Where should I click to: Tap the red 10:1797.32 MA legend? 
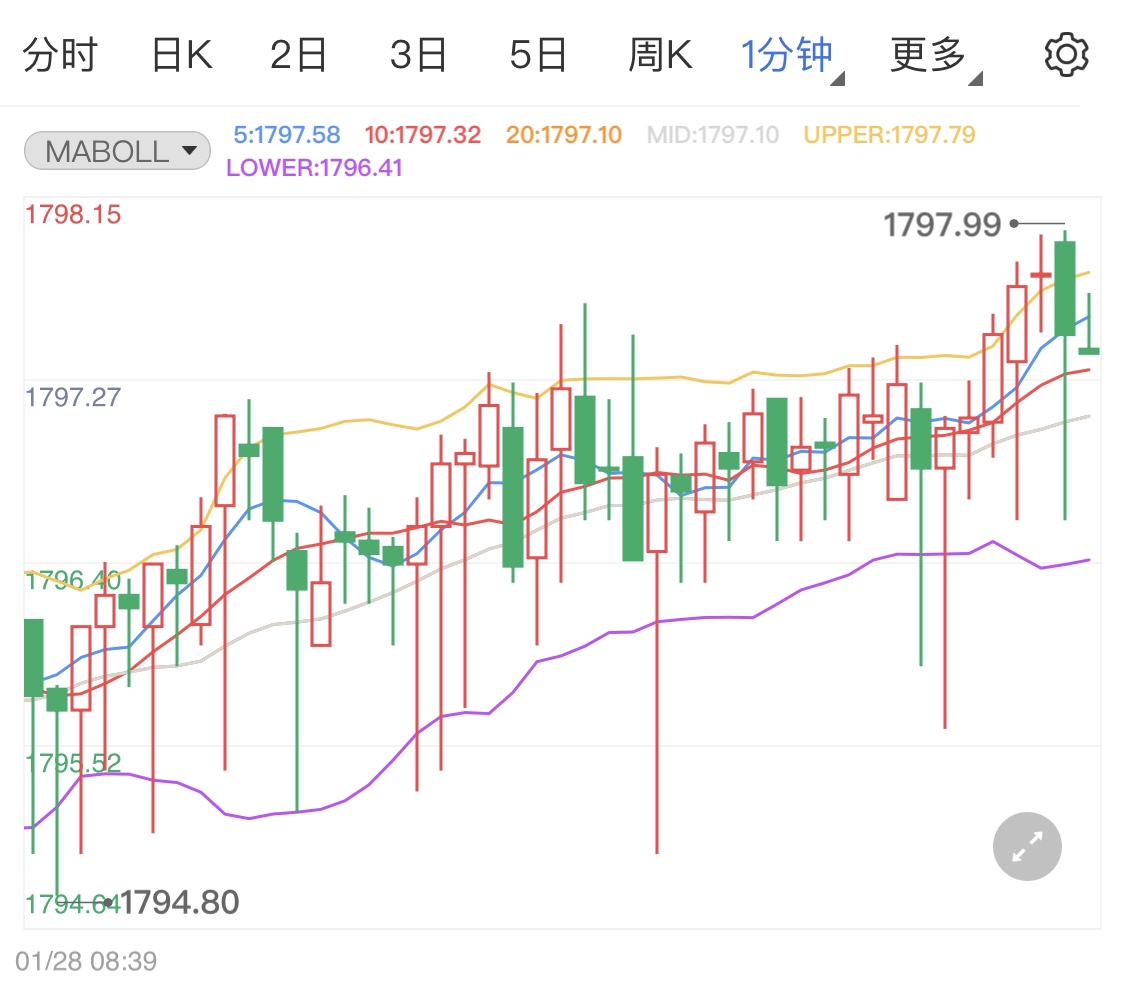click(423, 135)
